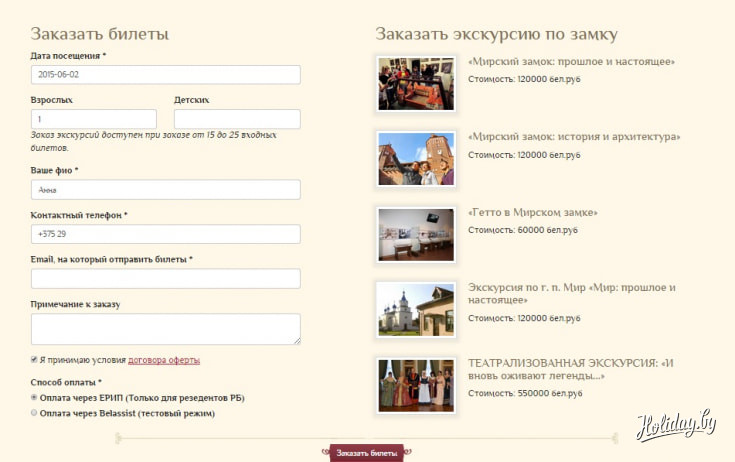Open thumbnail of the theatrical excursion
Screen dimensions: 735x462
pyautogui.click(x=415, y=385)
